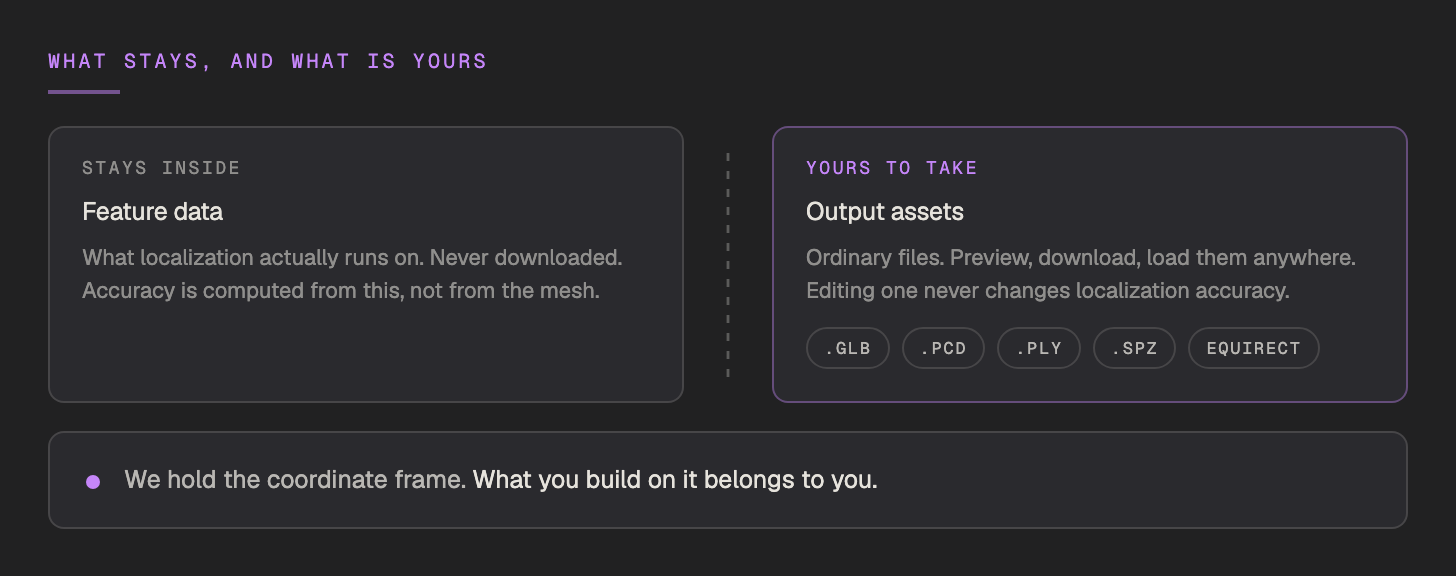The height and width of the screenshot is (576, 1456).
Task: Click the 'Ordinary files. Preview, download' description
Action: click(x=1081, y=258)
